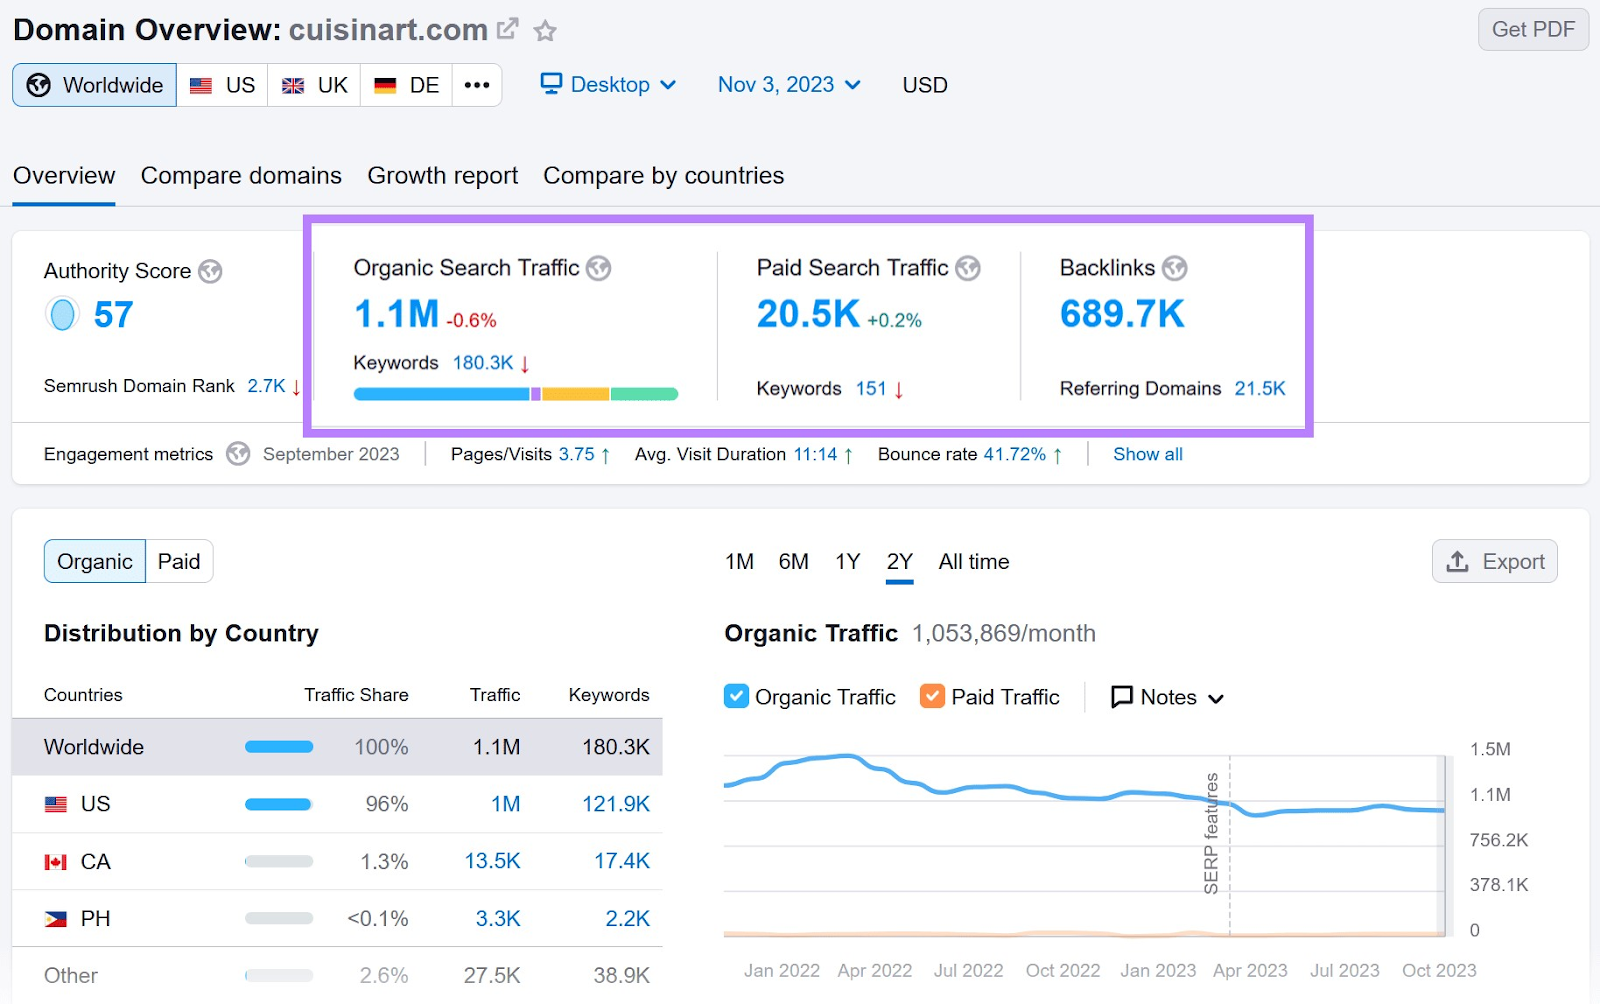Open US traffic 1M value
The height and width of the screenshot is (1004, 1600).
tap(506, 804)
